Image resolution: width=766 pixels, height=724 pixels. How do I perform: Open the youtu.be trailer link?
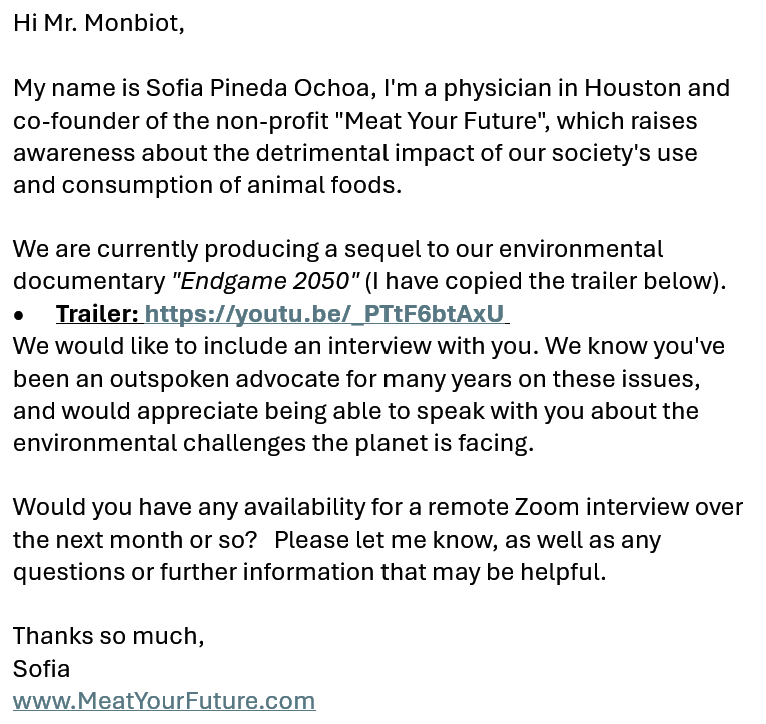coord(325,314)
